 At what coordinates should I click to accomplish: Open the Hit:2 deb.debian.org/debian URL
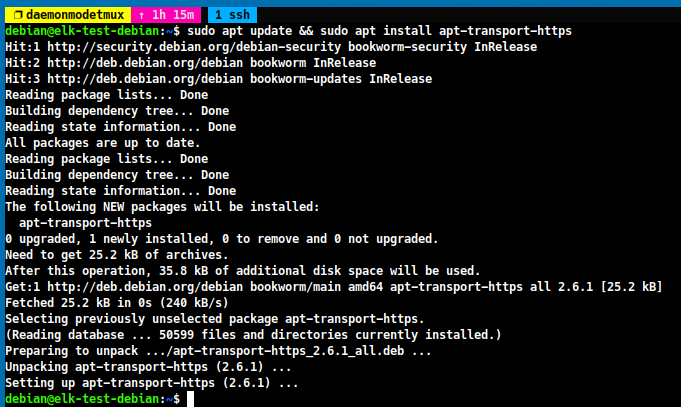tap(145, 63)
